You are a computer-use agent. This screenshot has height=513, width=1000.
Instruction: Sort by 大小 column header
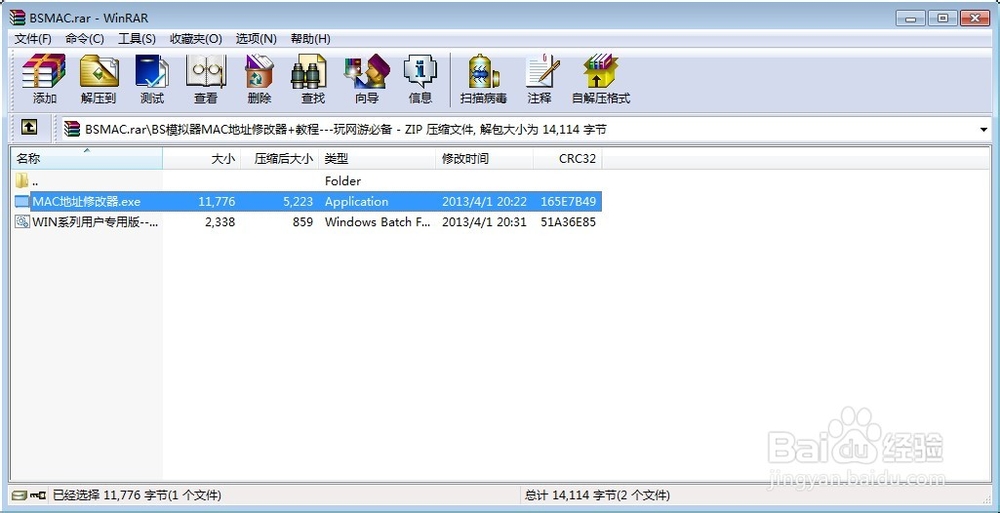click(x=202, y=158)
